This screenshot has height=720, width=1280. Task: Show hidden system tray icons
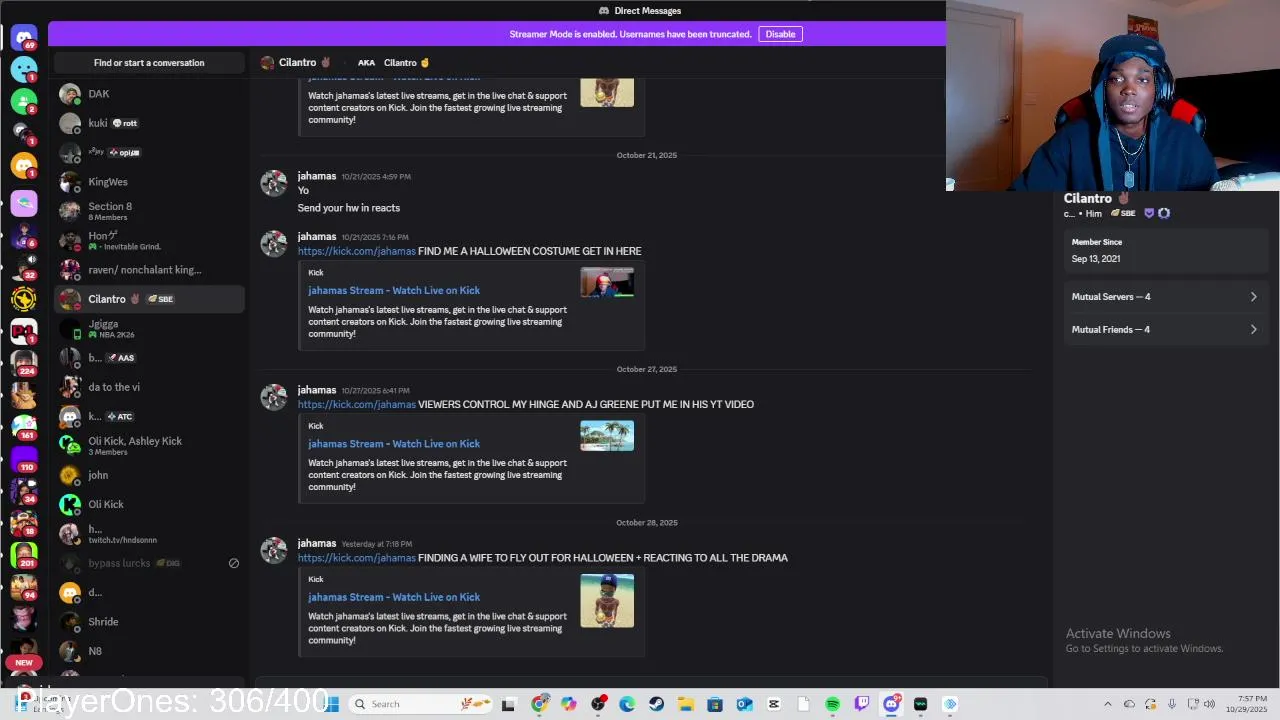1107,704
